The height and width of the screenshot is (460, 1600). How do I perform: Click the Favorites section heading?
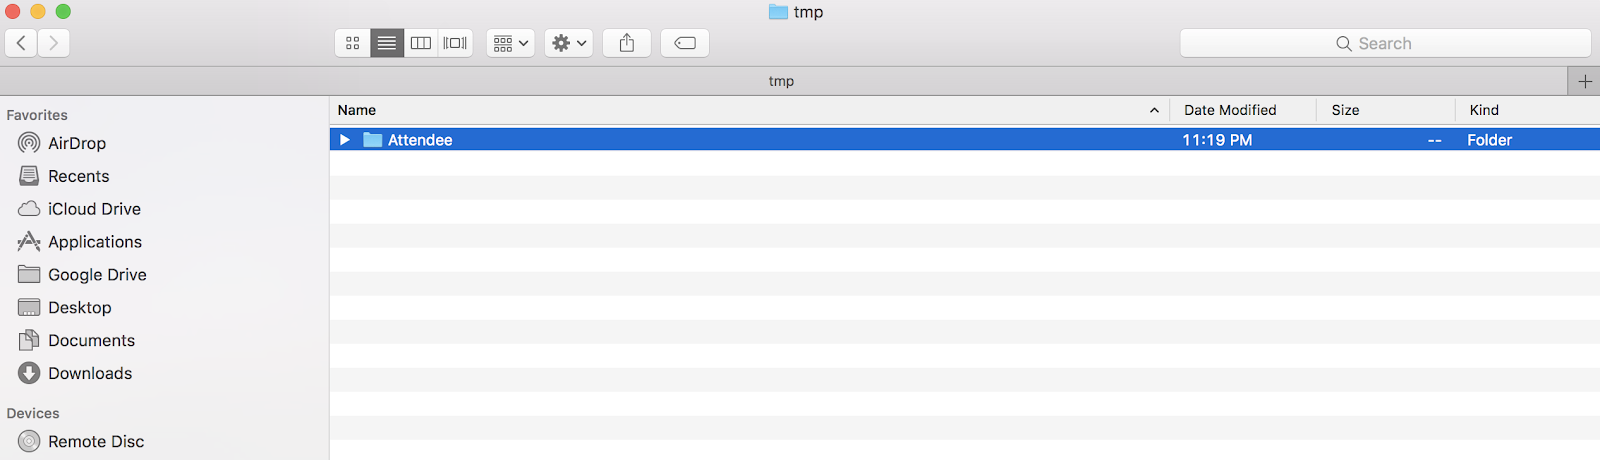[x=37, y=115]
